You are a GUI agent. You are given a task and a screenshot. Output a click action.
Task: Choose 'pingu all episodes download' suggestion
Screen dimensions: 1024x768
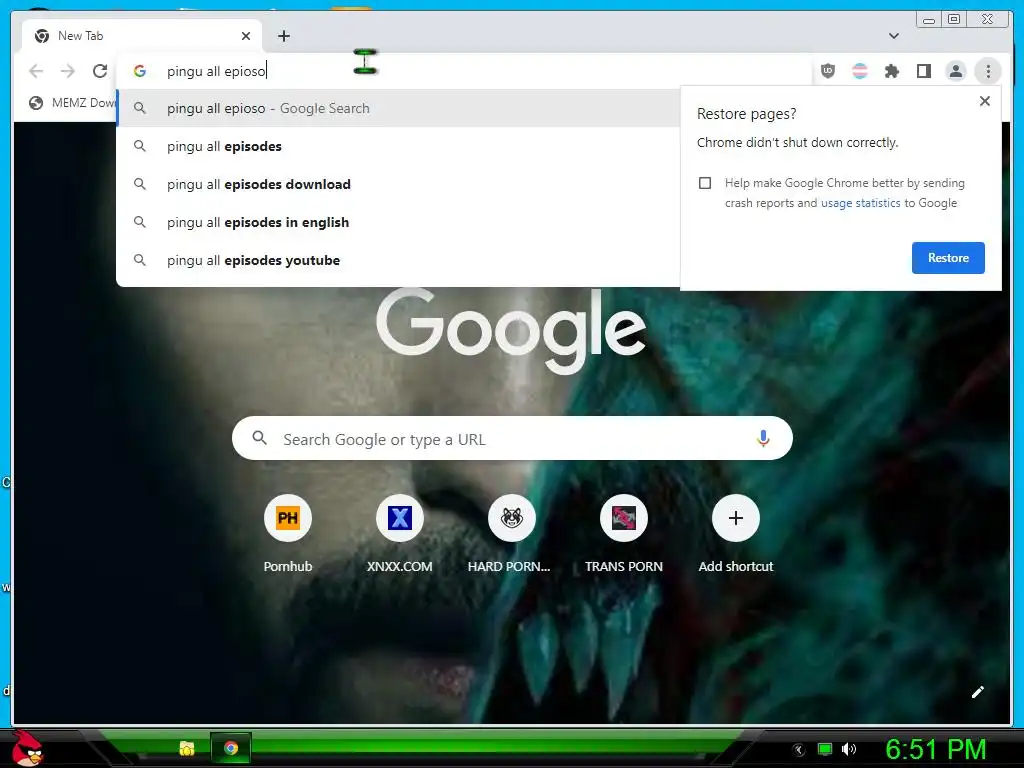coord(398,184)
